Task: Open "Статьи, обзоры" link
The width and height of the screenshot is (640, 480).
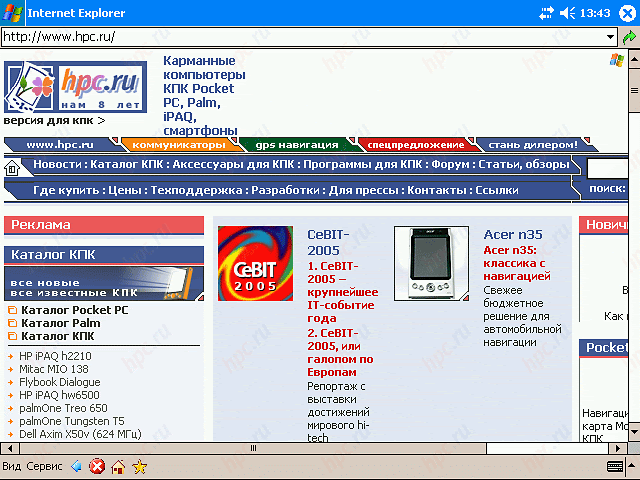Action: pyautogui.click(x=524, y=164)
